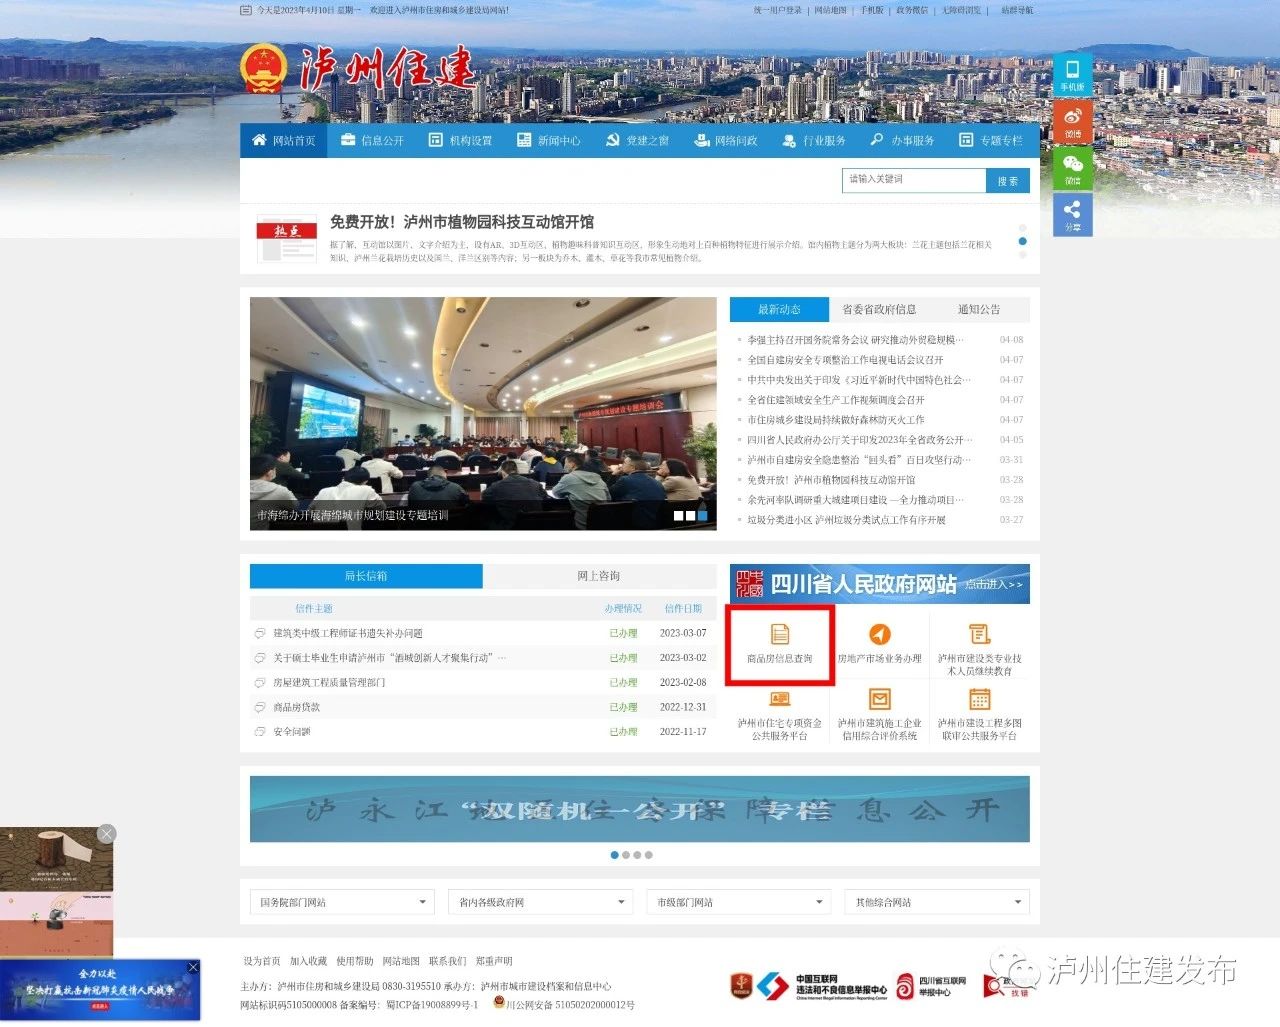Click the 房地产市场业务办理 paper plane icon
Viewport: 1280px width, 1027px height.
[880, 632]
